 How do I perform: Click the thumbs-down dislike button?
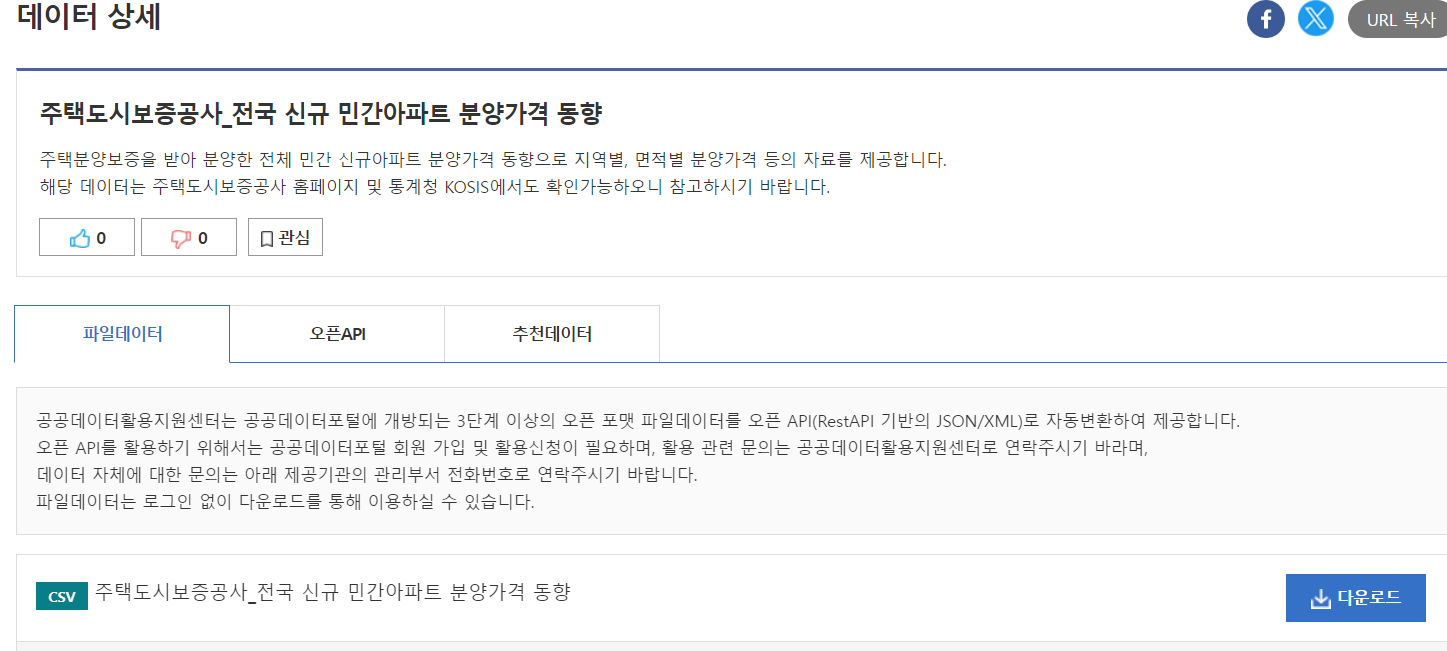(189, 237)
